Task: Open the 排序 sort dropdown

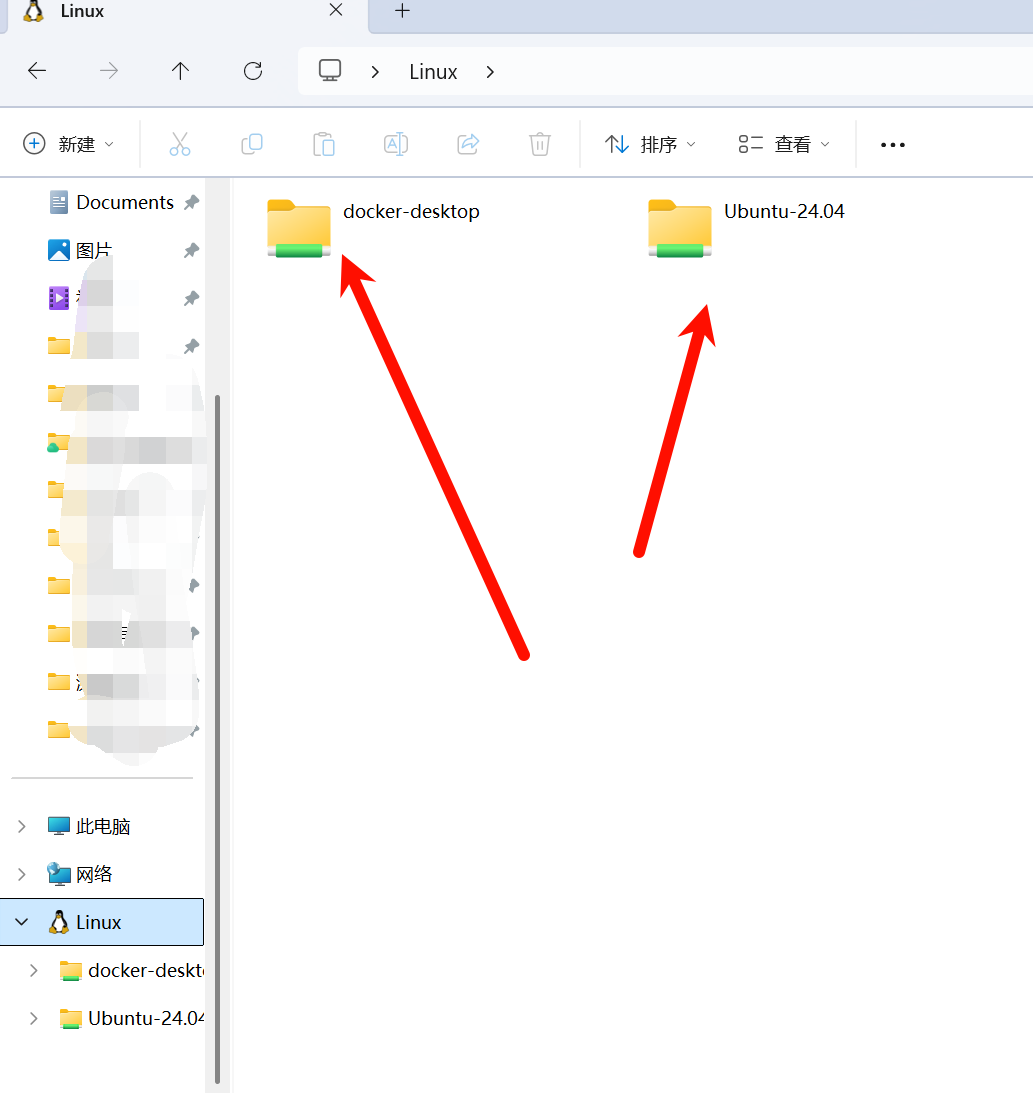Action: click(x=650, y=144)
